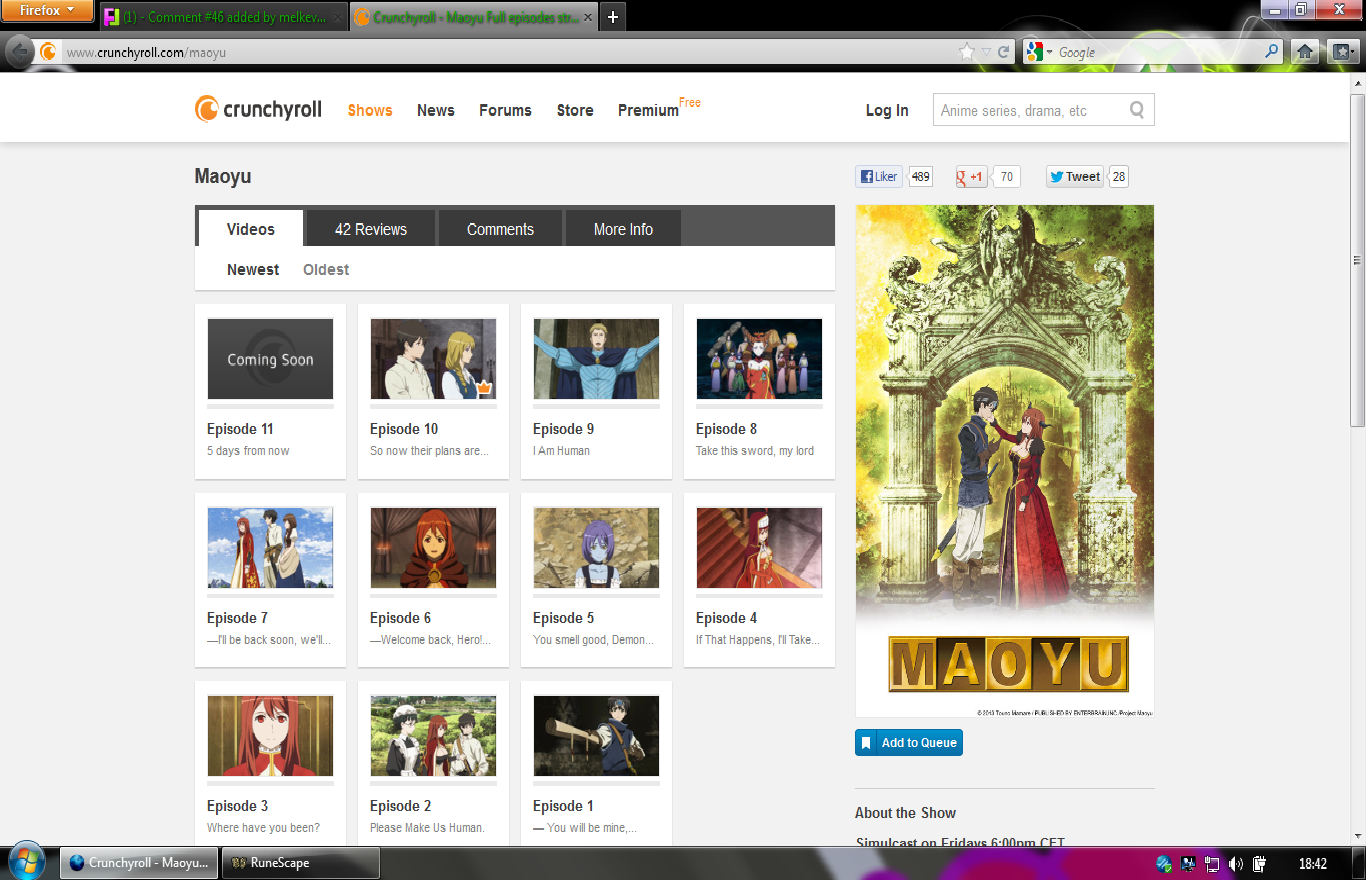Click the Add to Queue button

[909, 742]
